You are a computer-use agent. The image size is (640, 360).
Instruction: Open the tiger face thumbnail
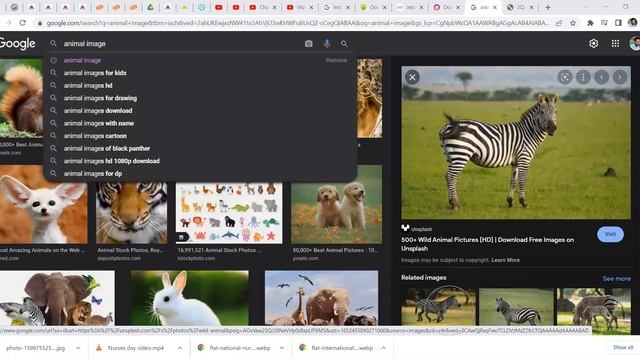tap(131, 213)
